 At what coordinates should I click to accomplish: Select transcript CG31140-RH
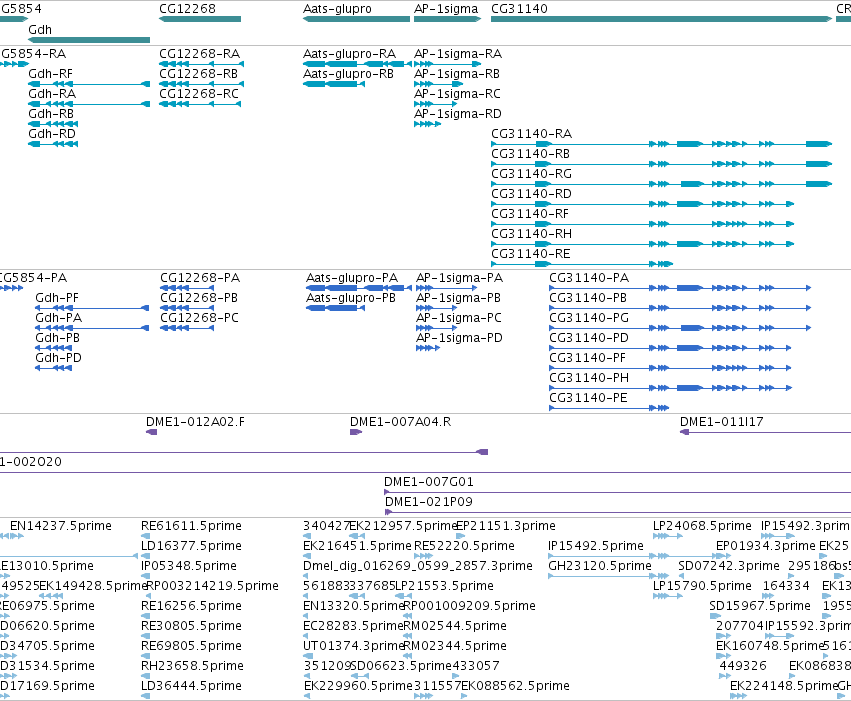click(x=531, y=234)
